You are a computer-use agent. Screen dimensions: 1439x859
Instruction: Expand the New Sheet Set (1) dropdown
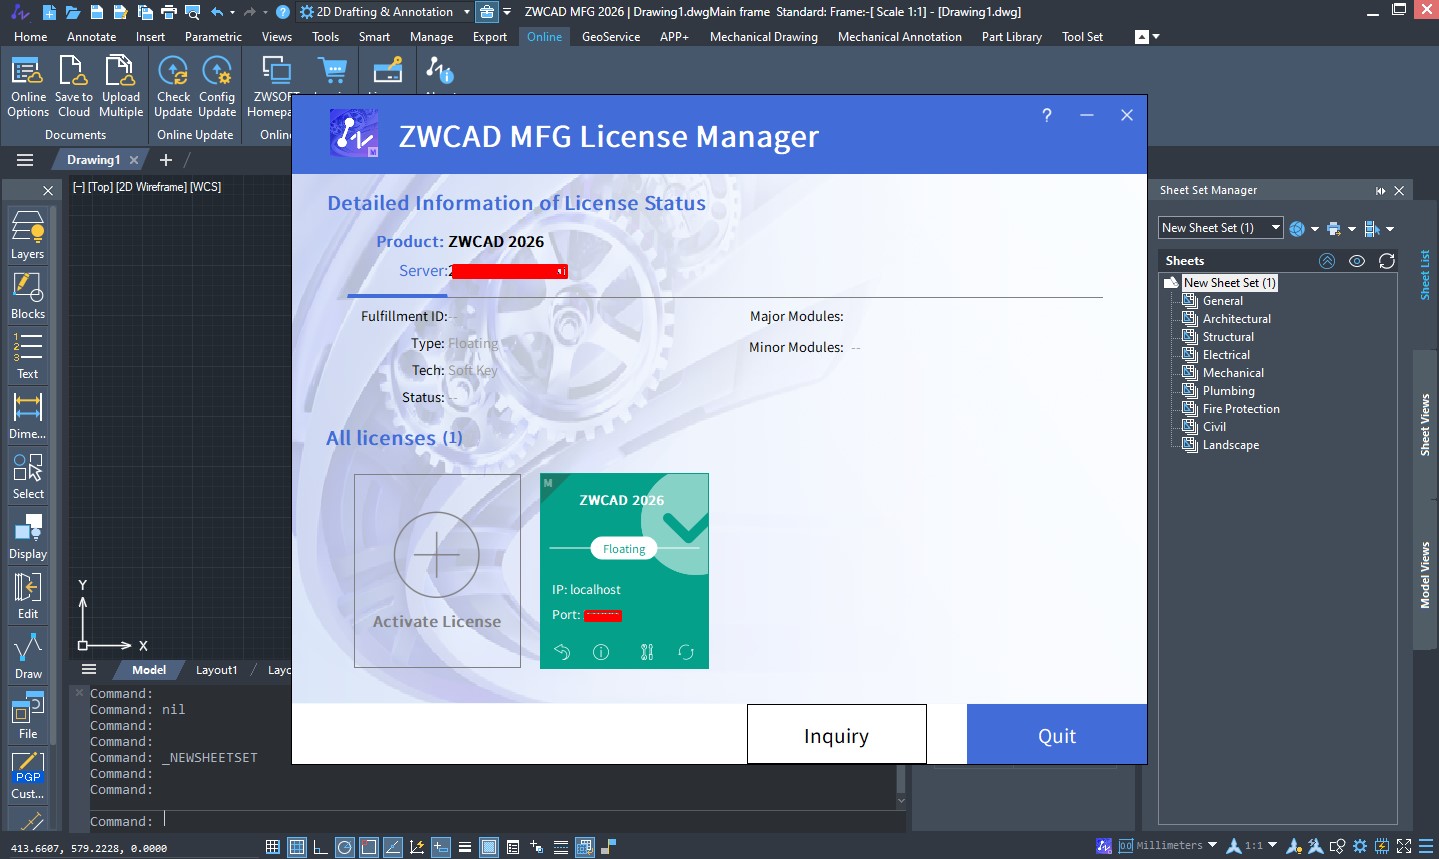click(x=1274, y=227)
